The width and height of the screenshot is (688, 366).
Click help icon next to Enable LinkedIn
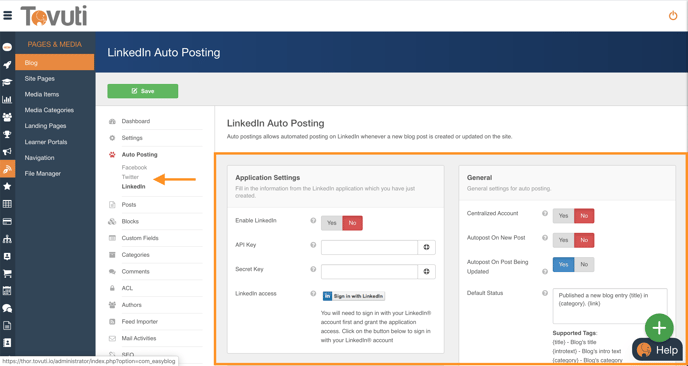pos(313,221)
